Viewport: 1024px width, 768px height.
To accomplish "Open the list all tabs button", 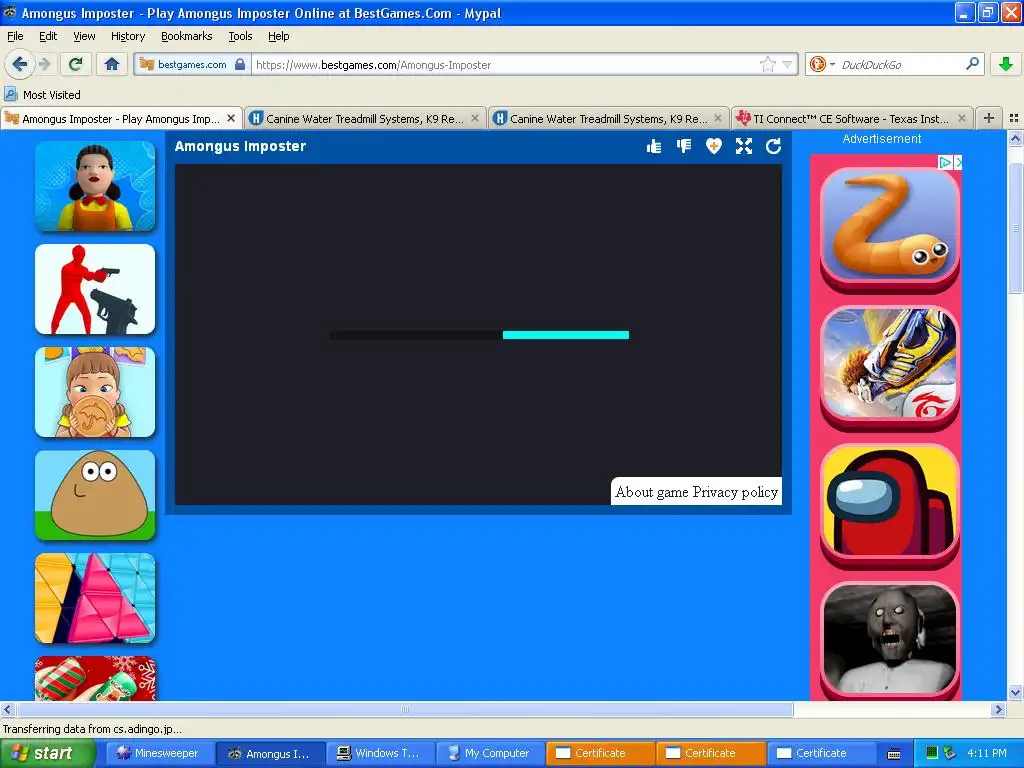I will (1014, 118).
